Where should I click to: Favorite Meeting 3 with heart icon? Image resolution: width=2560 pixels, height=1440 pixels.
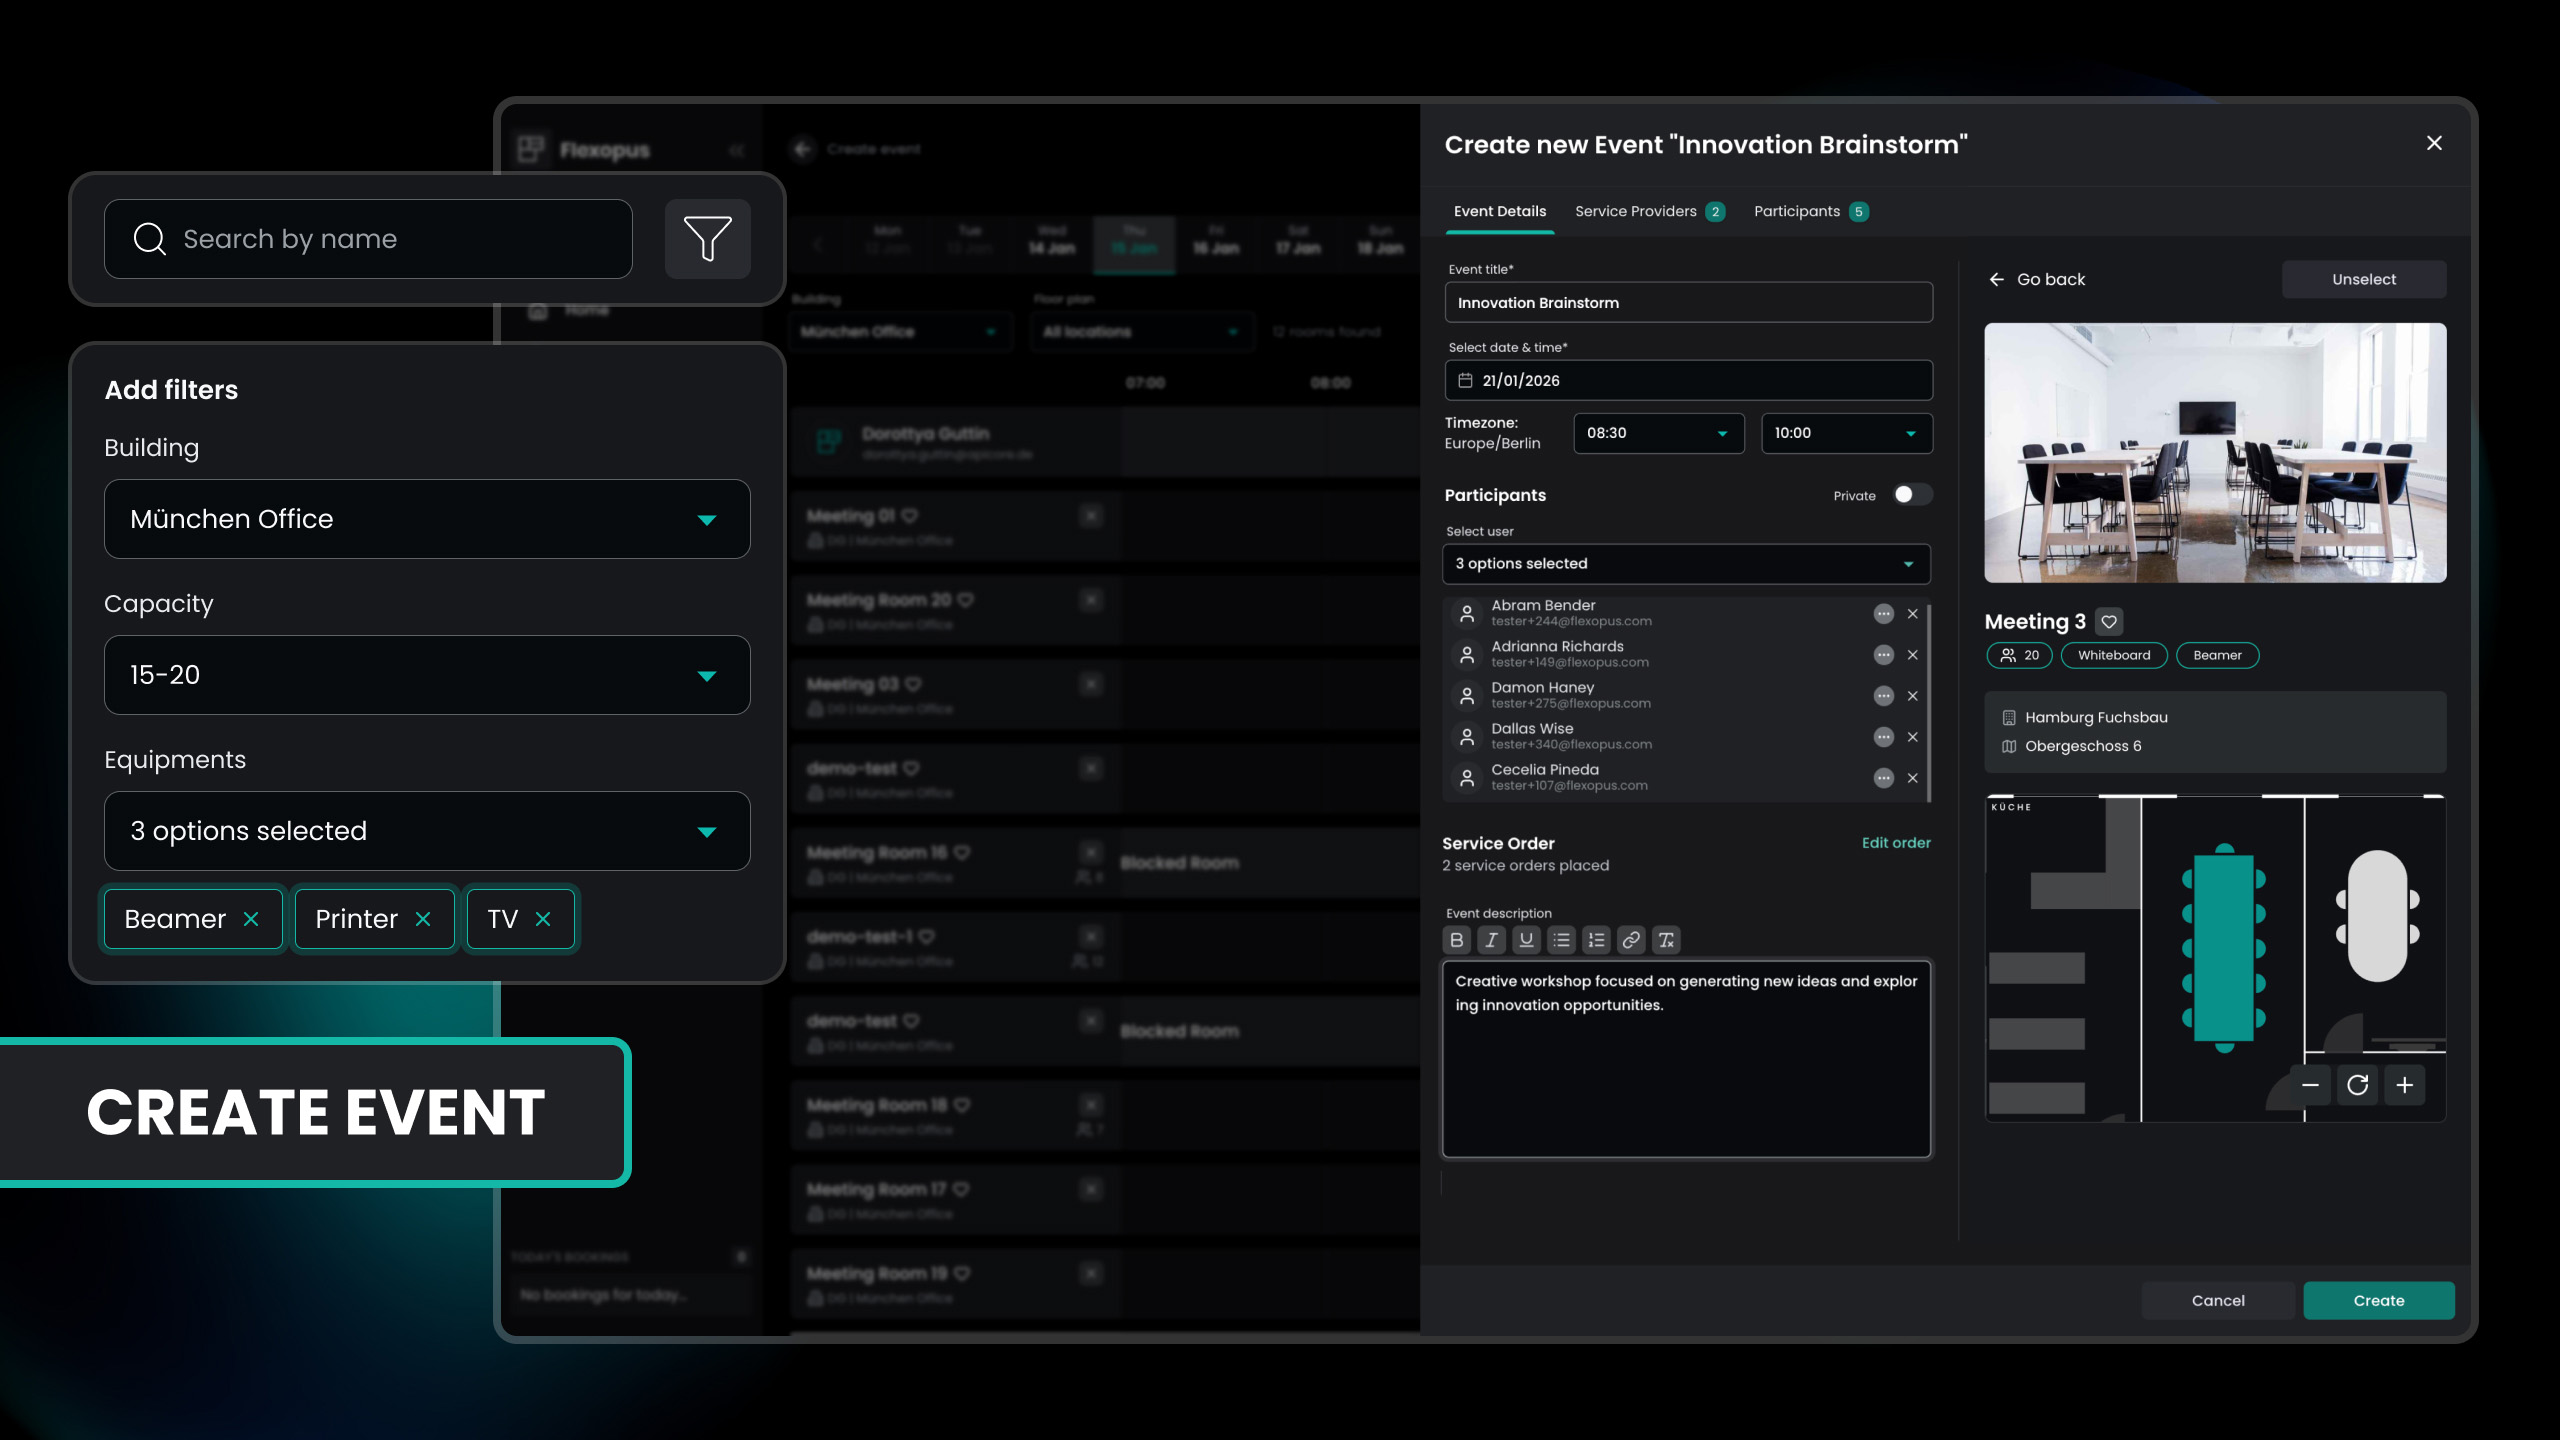tap(2109, 622)
